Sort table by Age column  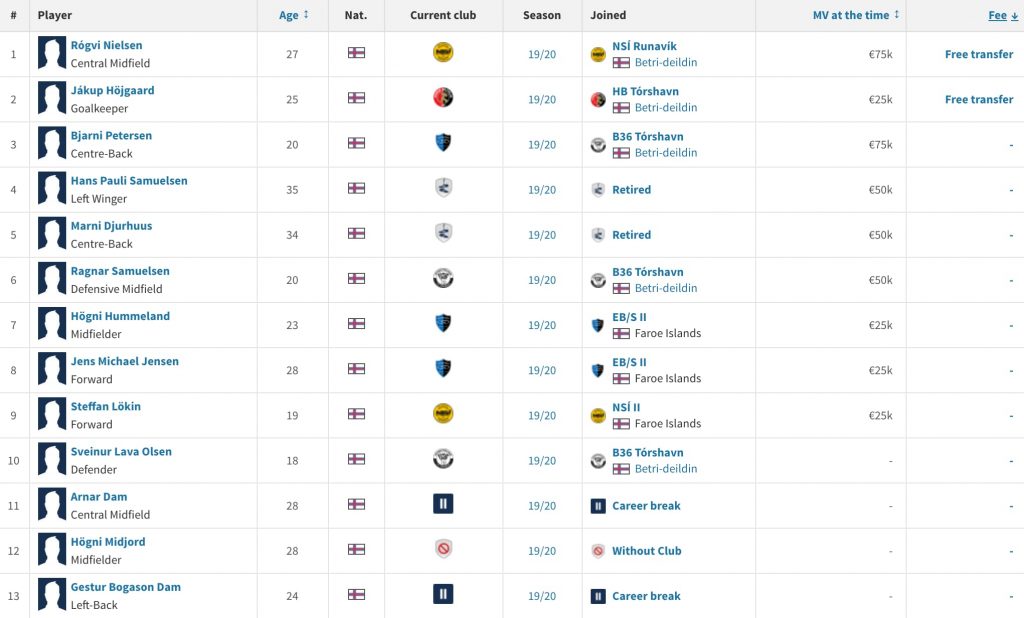point(293,15)
